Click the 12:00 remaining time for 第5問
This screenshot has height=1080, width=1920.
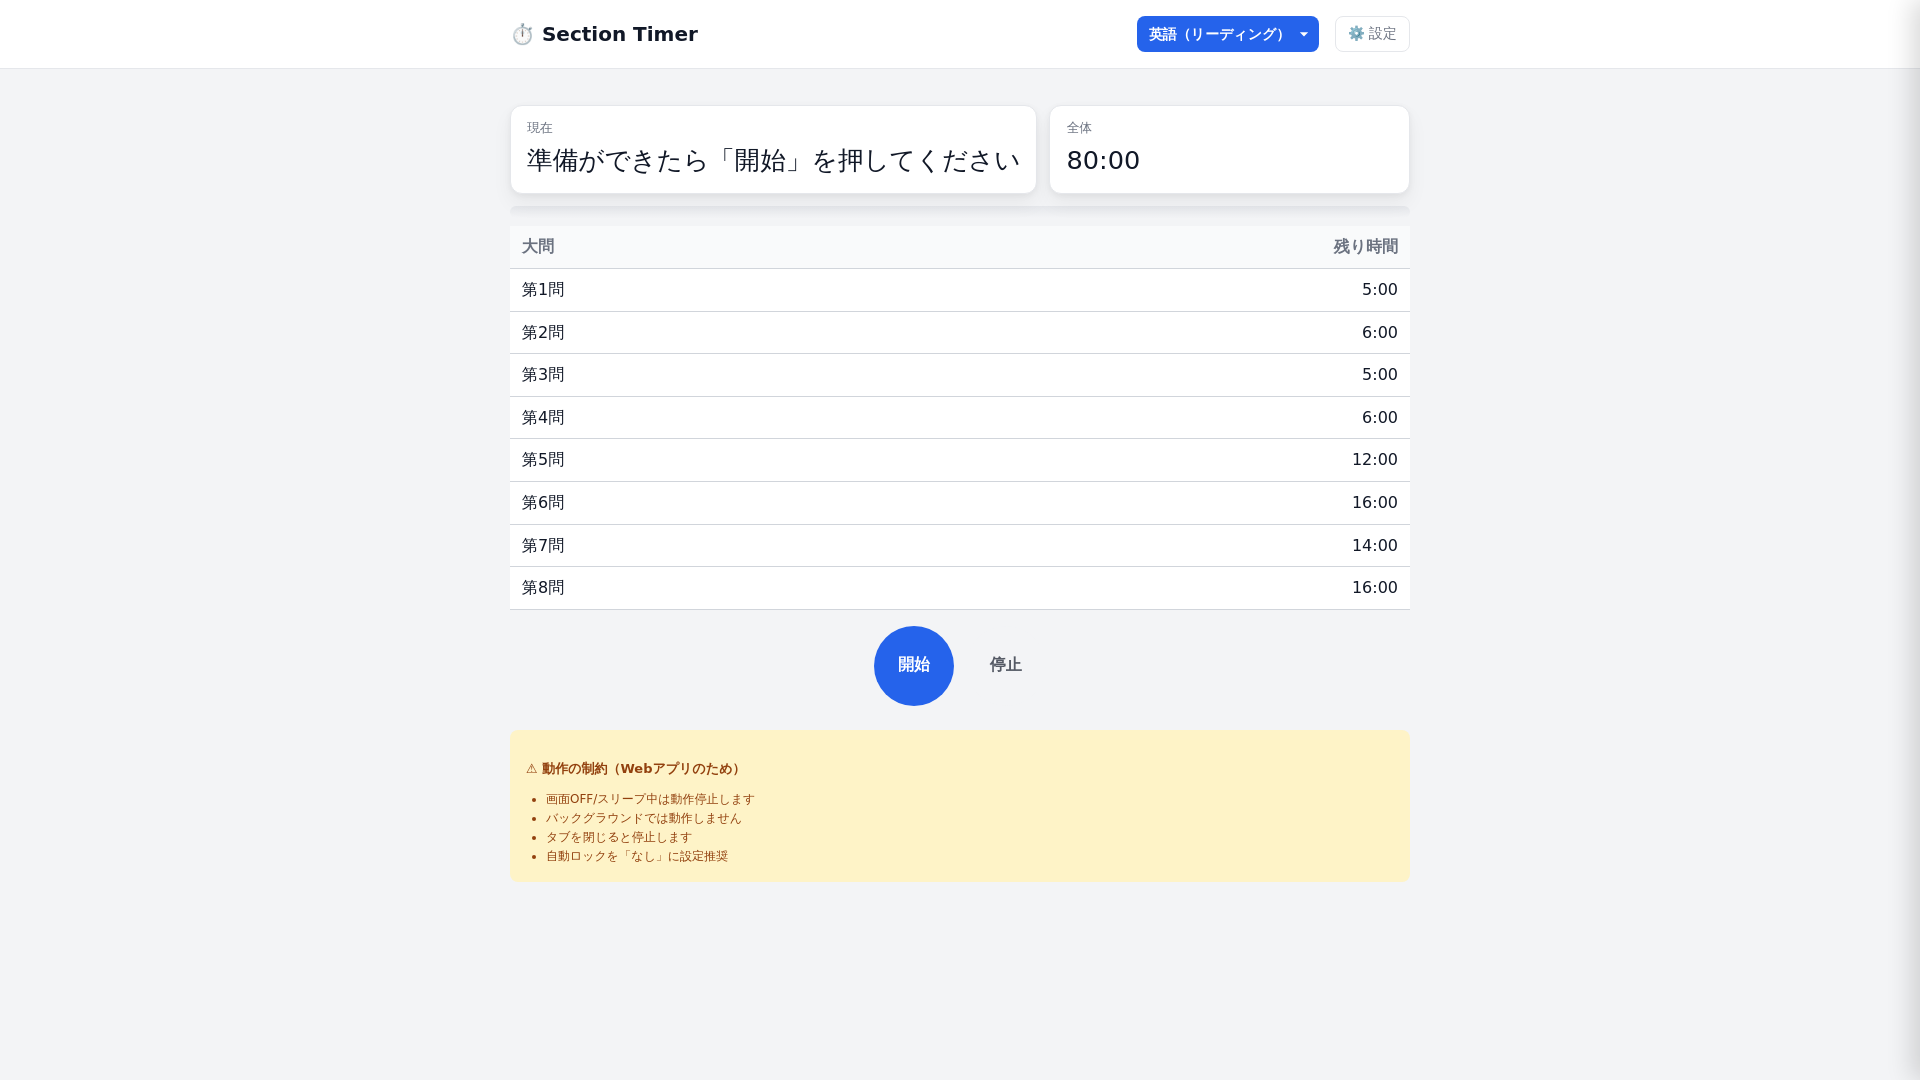(x=1374, y=459)
